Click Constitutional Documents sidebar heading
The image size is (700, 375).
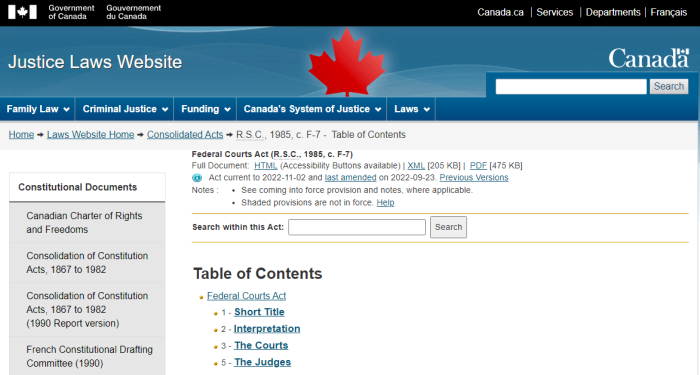(x=78, y=188)
